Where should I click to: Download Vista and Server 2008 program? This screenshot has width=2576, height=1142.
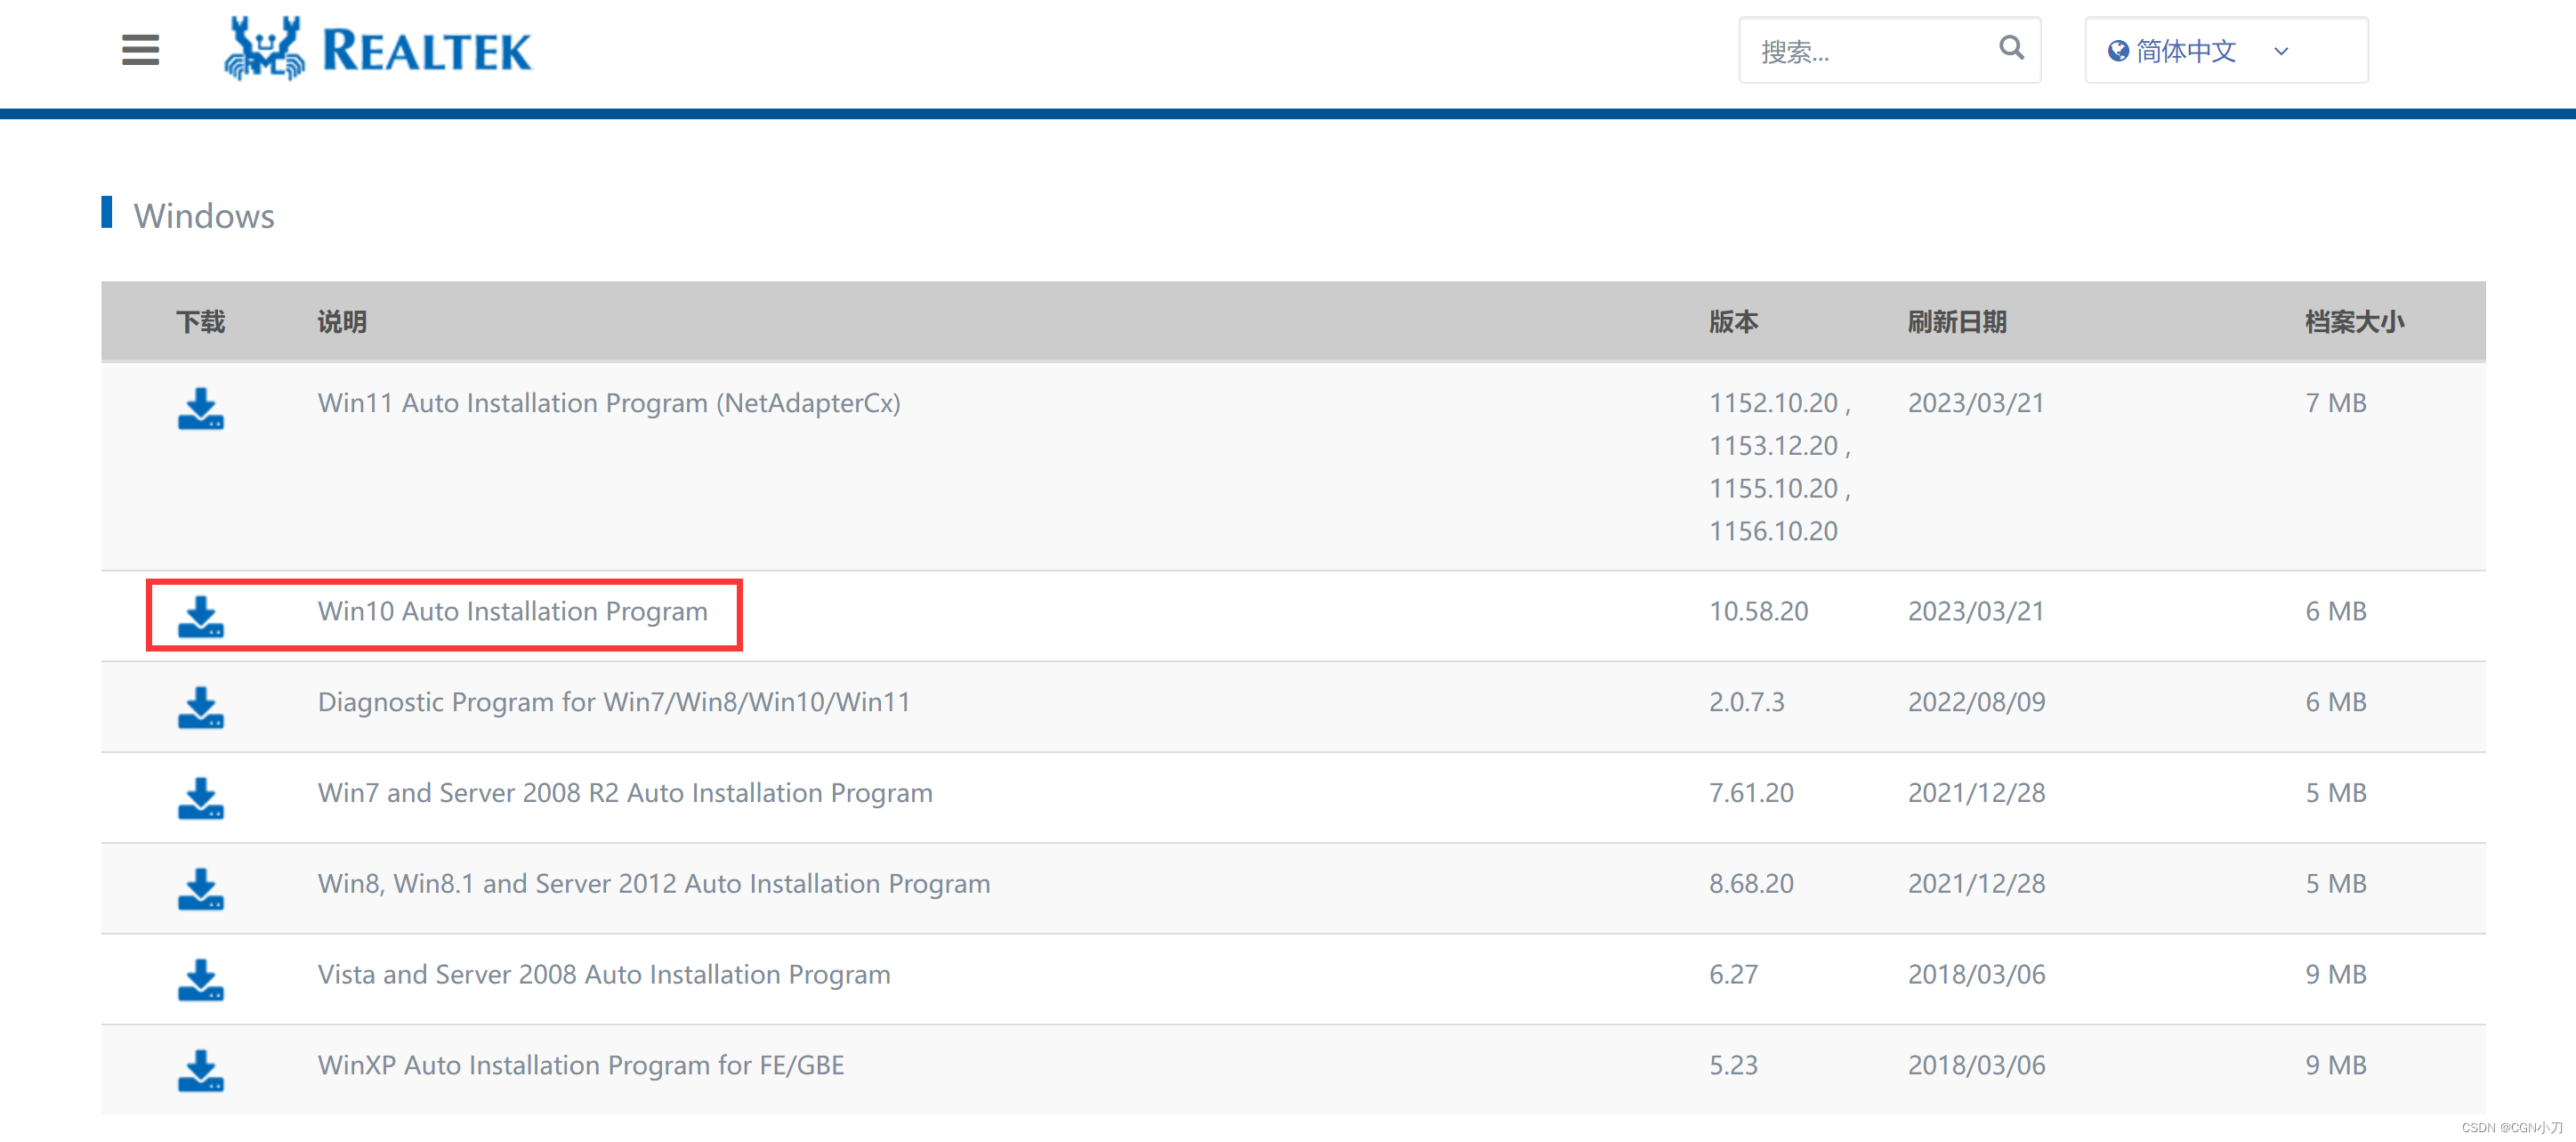[x=200, y=980]
